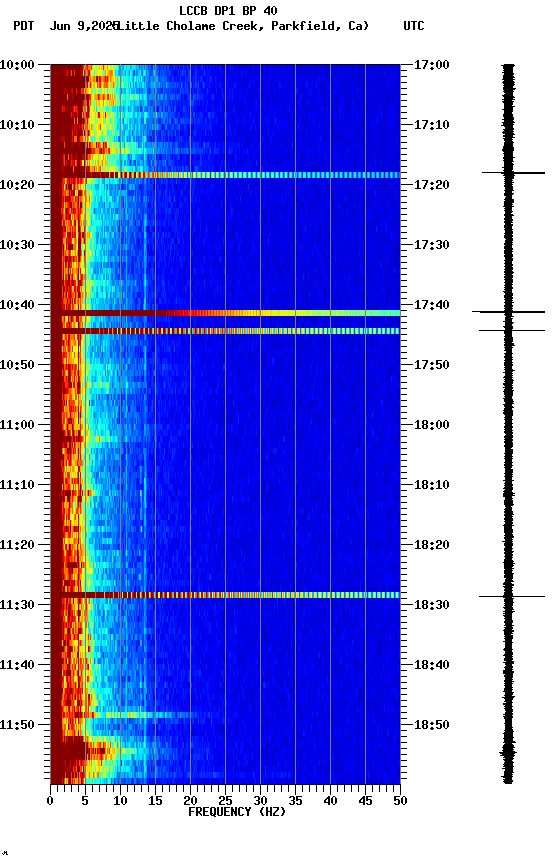The height and width of the screenshot is (864, 552).
Task: Click the '11:40' PDT time label
Action: [17, 666]
